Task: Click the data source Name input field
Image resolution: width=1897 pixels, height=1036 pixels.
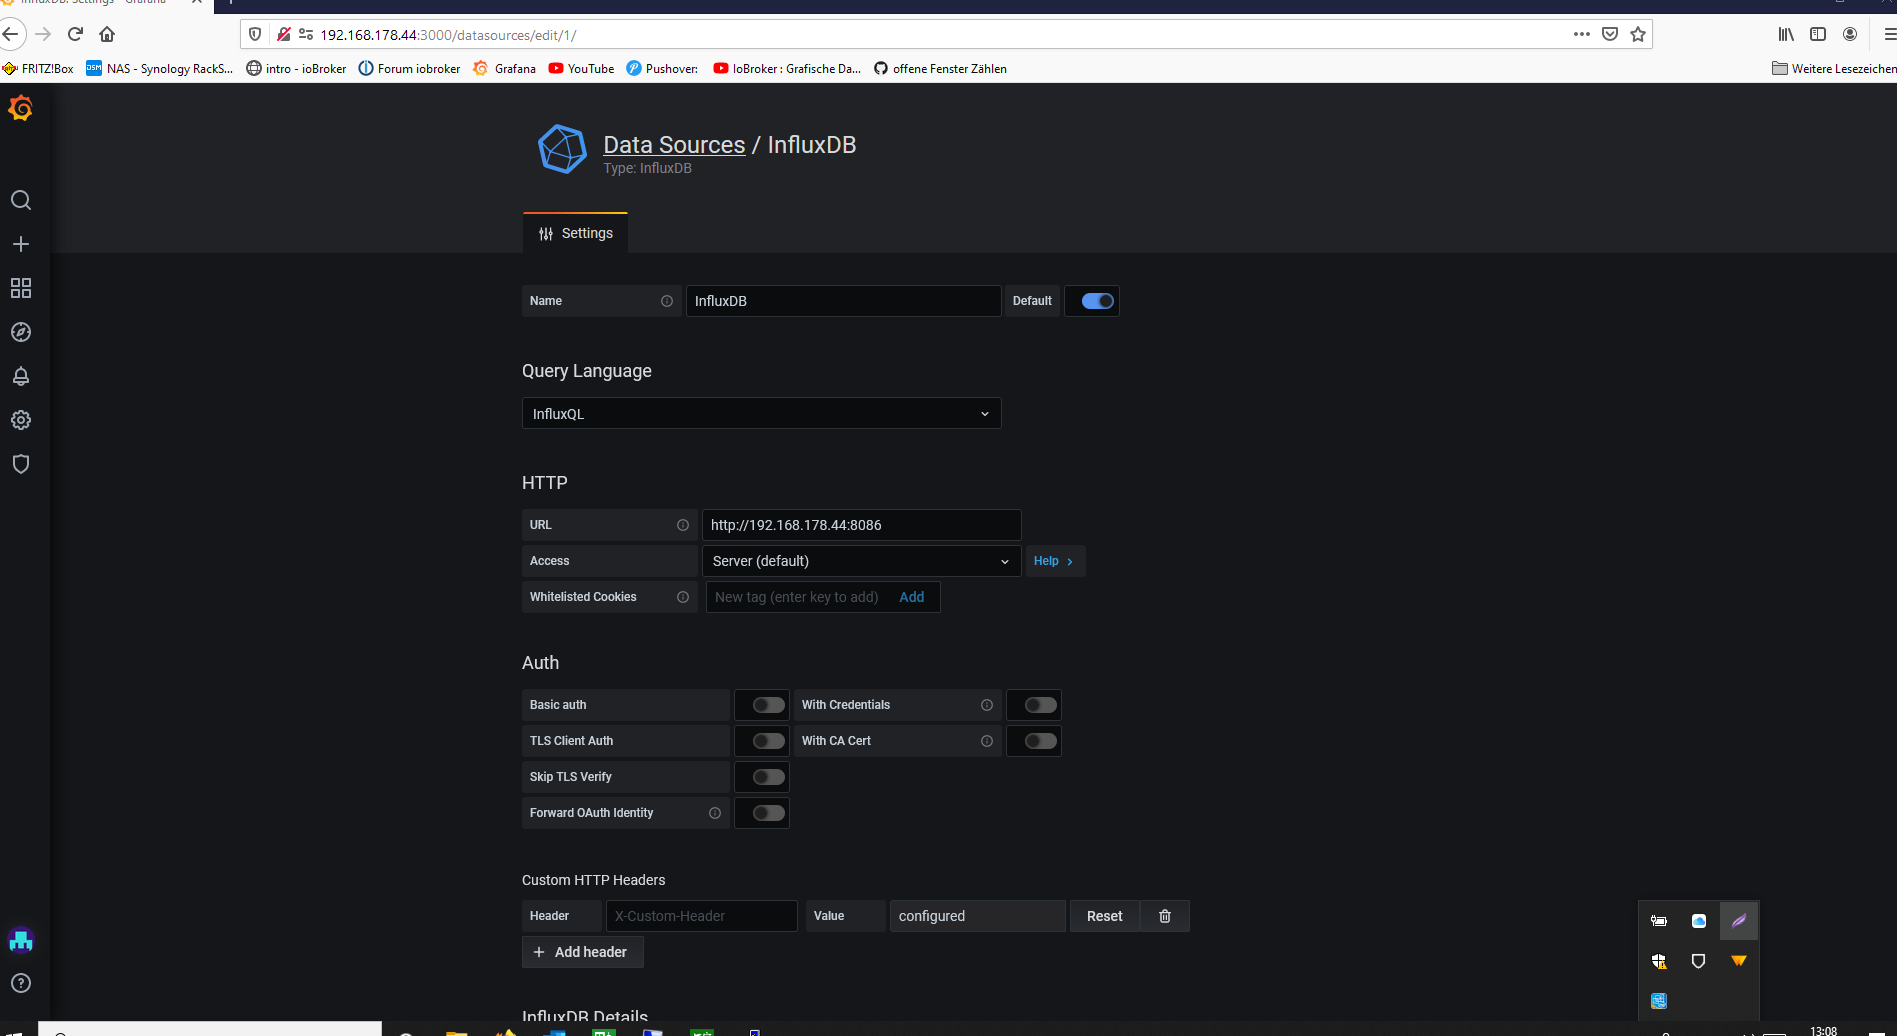Action: coord(843,301)
